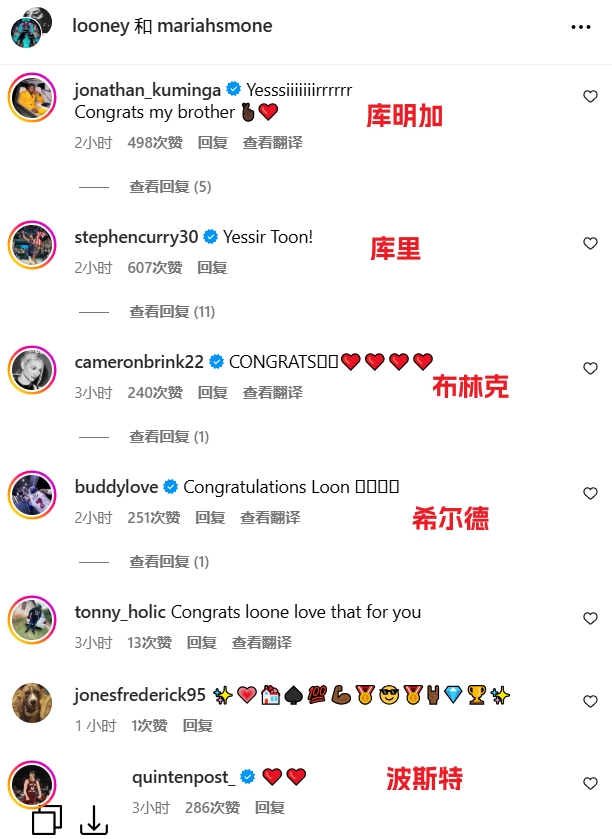Like jonathan_kuminga's comment with the heart
612x839 pixels.
click(590, 96)
